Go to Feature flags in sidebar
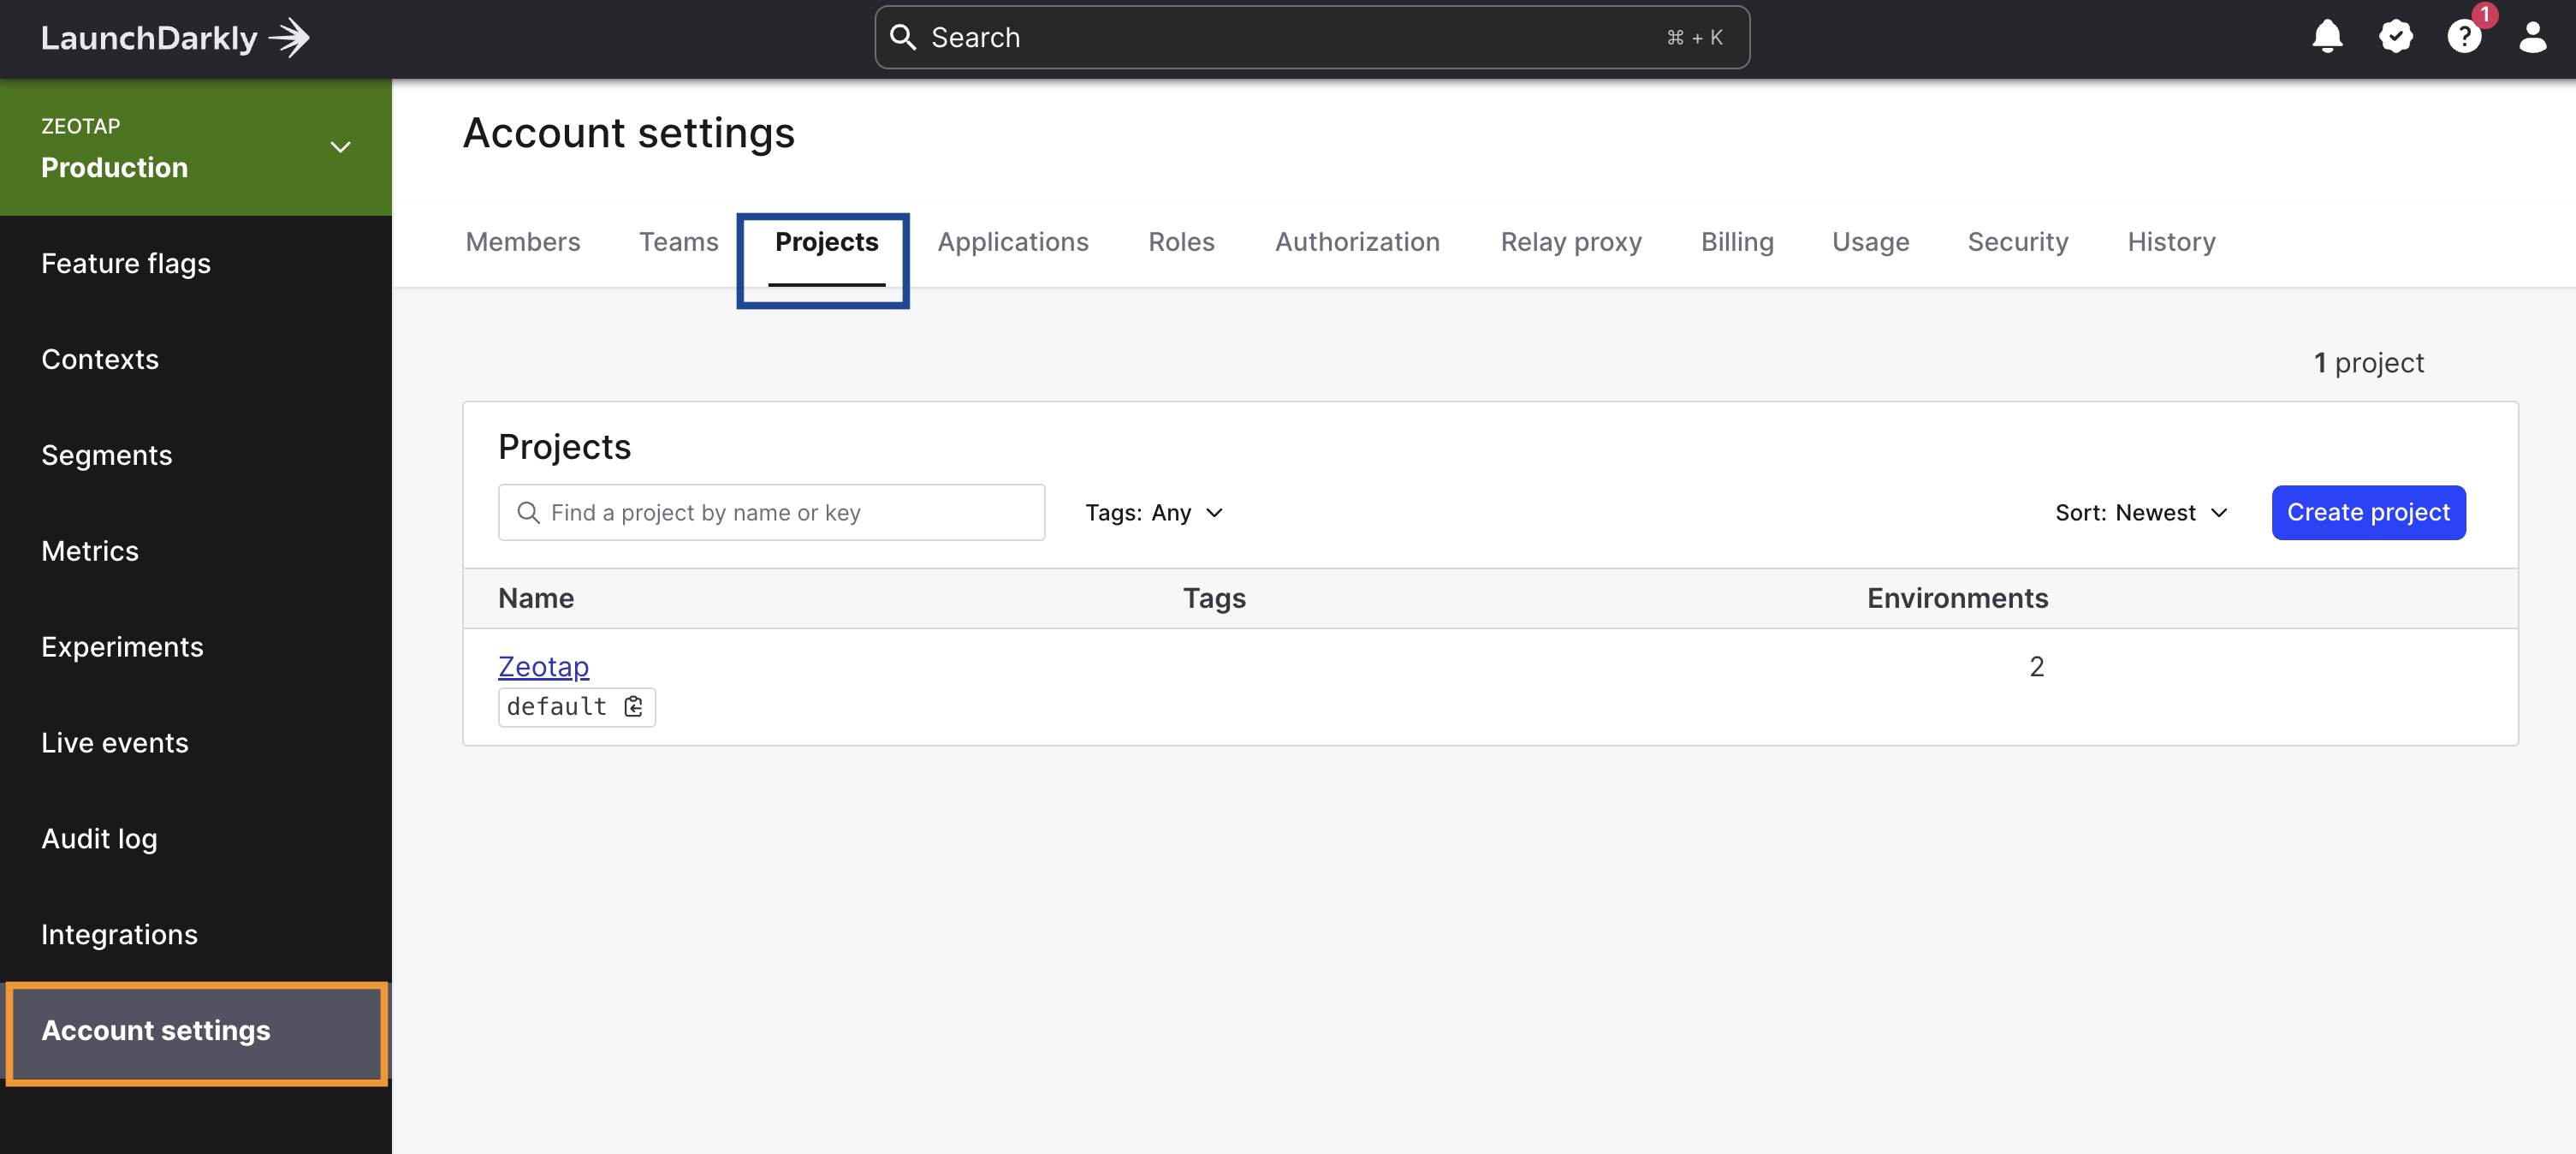This screenshot has width=2576, height=1154. click(126, 263)
